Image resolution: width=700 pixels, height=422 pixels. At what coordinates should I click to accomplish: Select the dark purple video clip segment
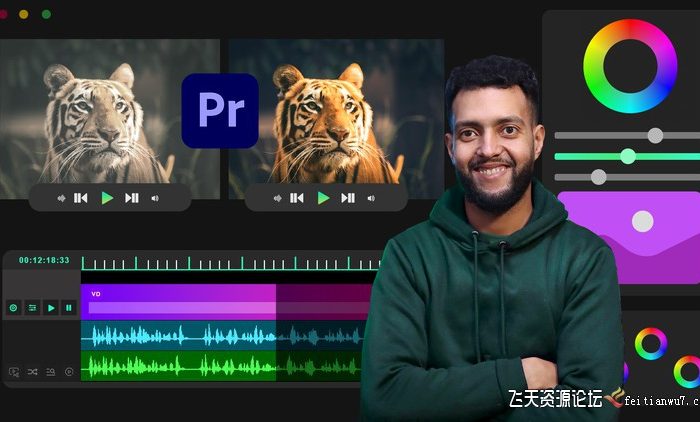pos(324,302)
